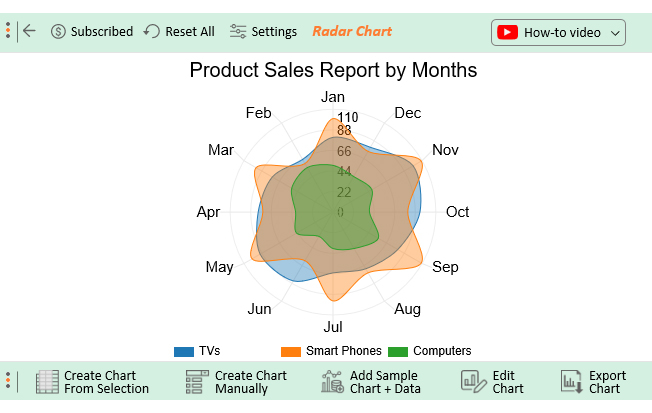
Task: Open Settings via its label
Action: (274, 32)
